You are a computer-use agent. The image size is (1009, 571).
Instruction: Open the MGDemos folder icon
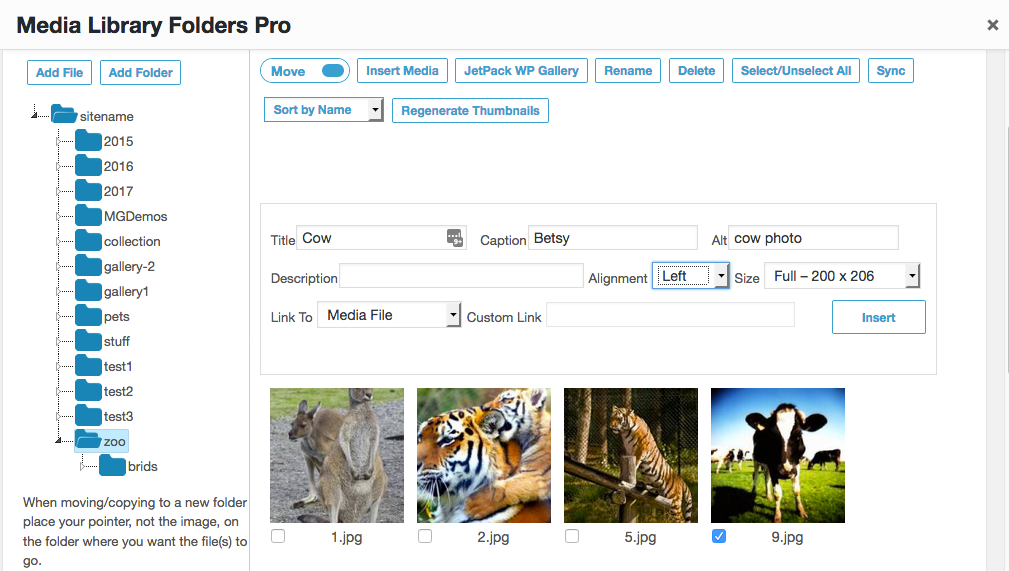88,216
